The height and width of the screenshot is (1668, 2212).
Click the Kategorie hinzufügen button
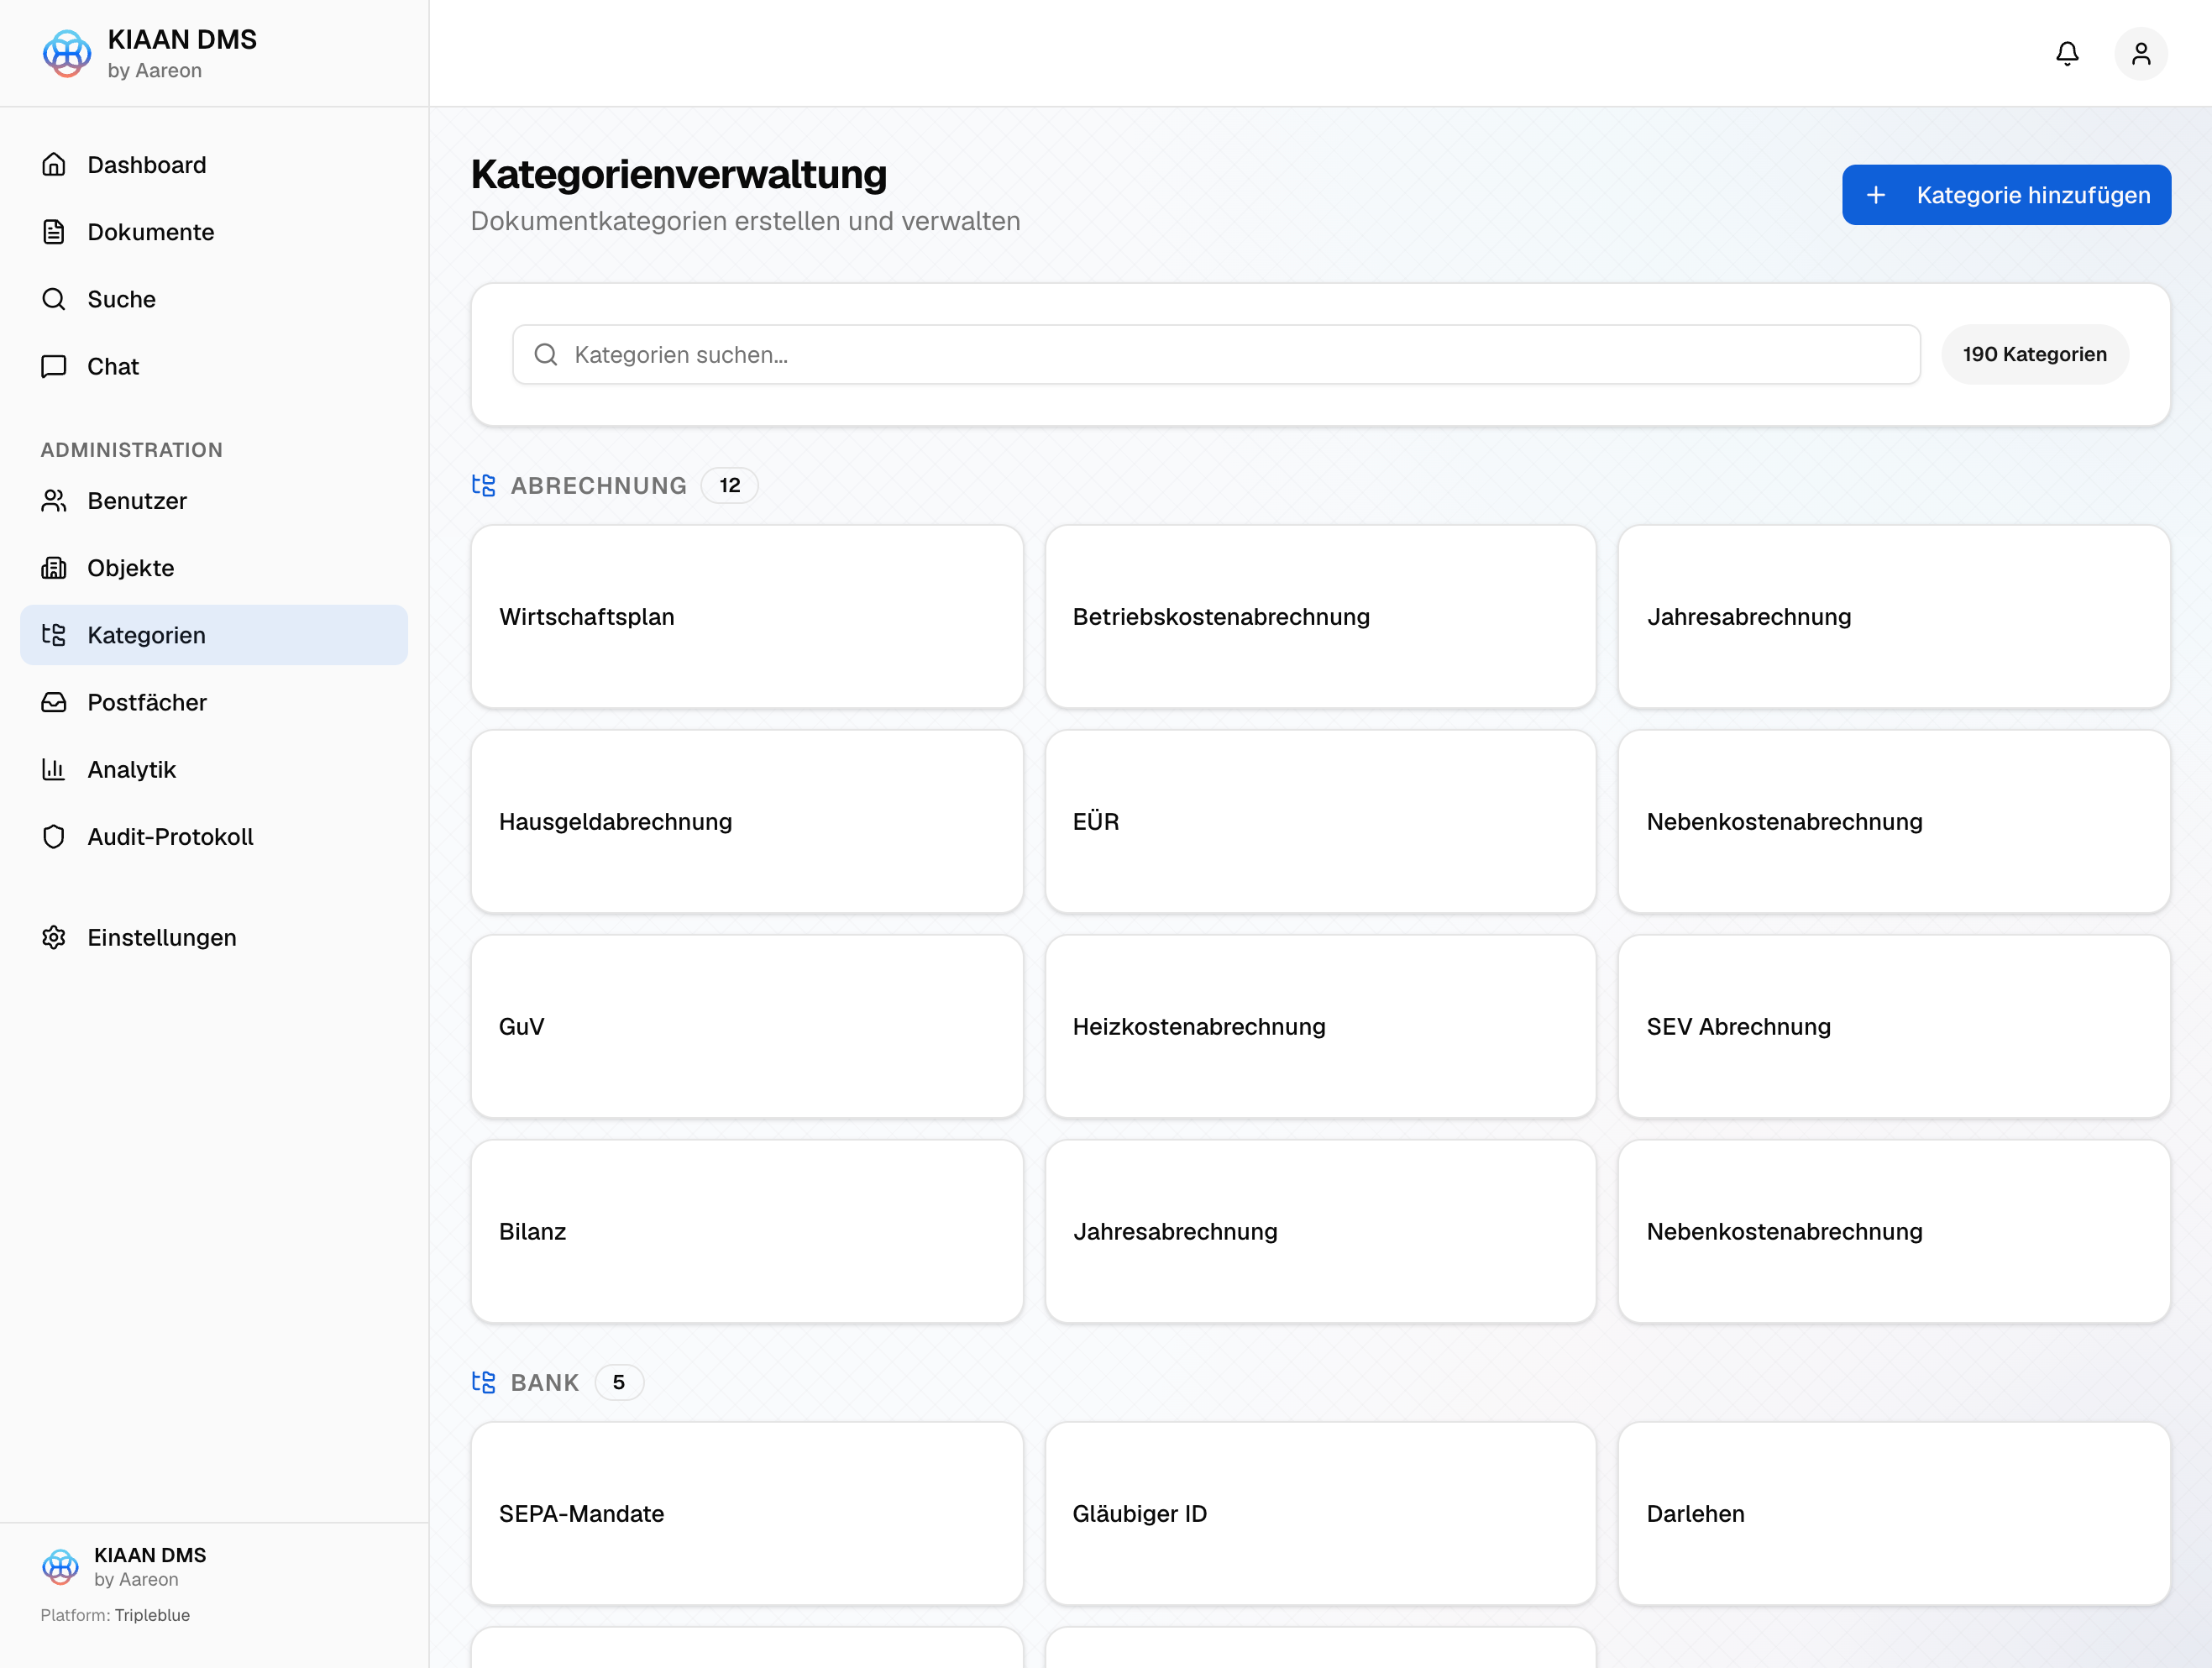pyautogui.click(x=2006, y=195)
